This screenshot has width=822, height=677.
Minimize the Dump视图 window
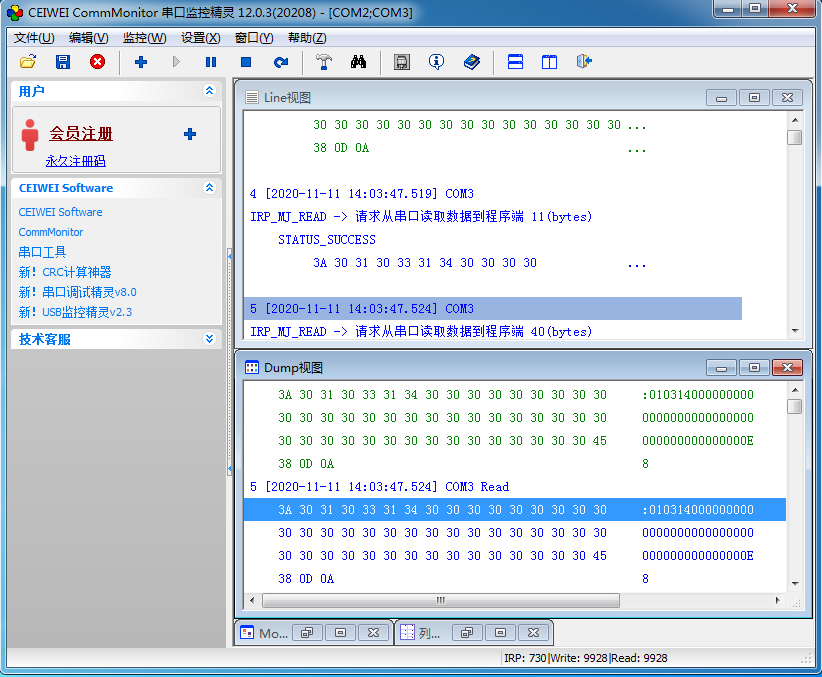click(721, 368)
